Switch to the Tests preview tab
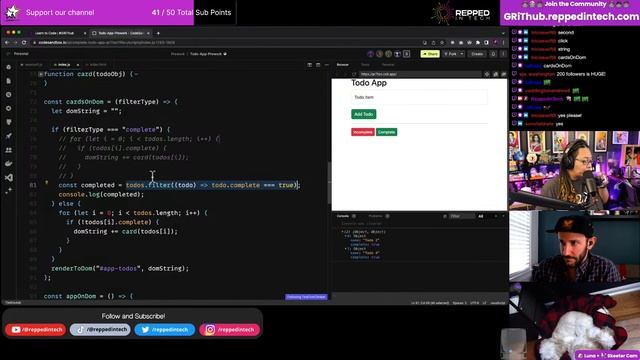Image resolution: width=640 pixels, height=360 pixels. [x=365, y=64]
